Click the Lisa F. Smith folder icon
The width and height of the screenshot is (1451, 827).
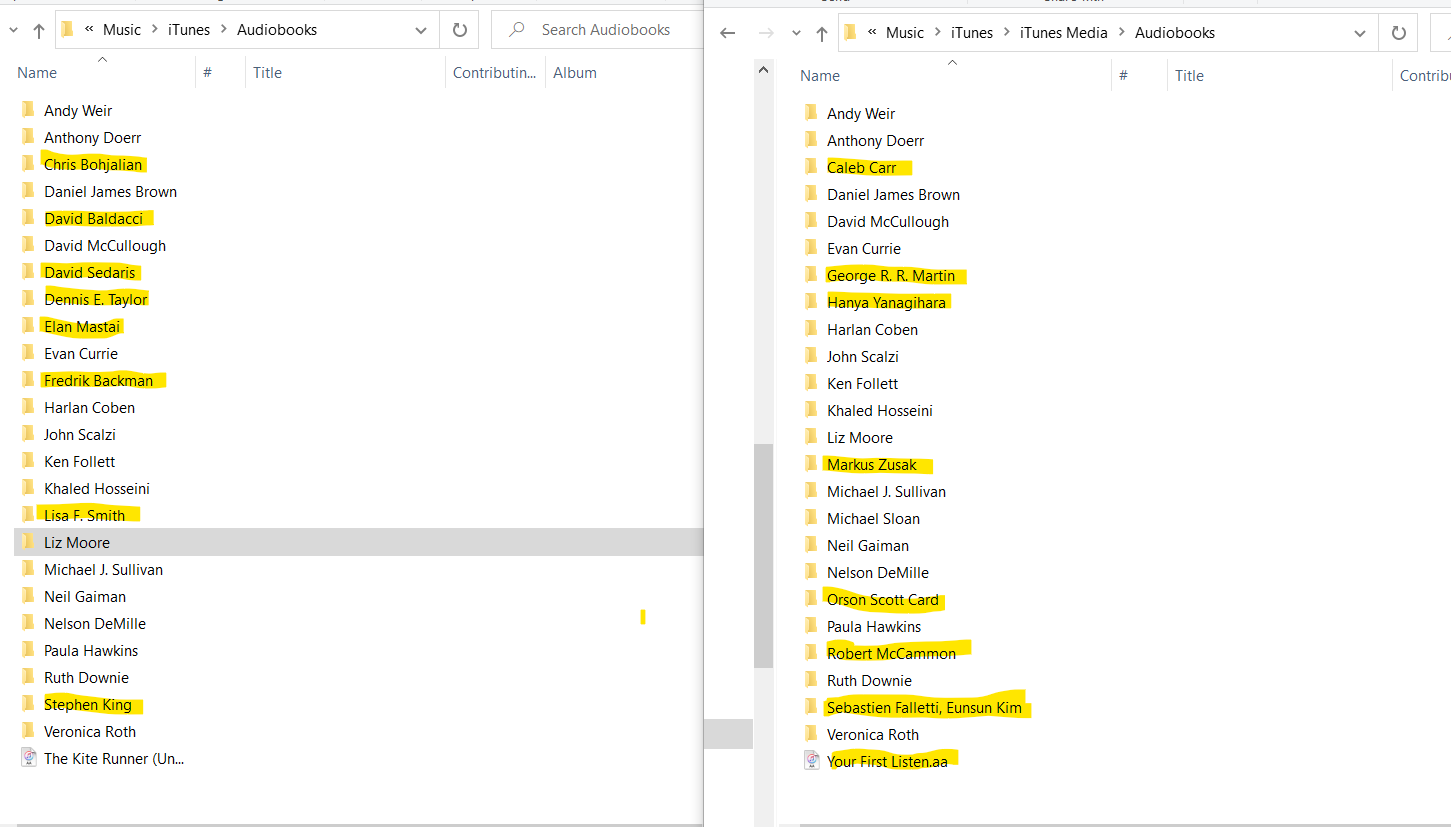coord(28,515)
